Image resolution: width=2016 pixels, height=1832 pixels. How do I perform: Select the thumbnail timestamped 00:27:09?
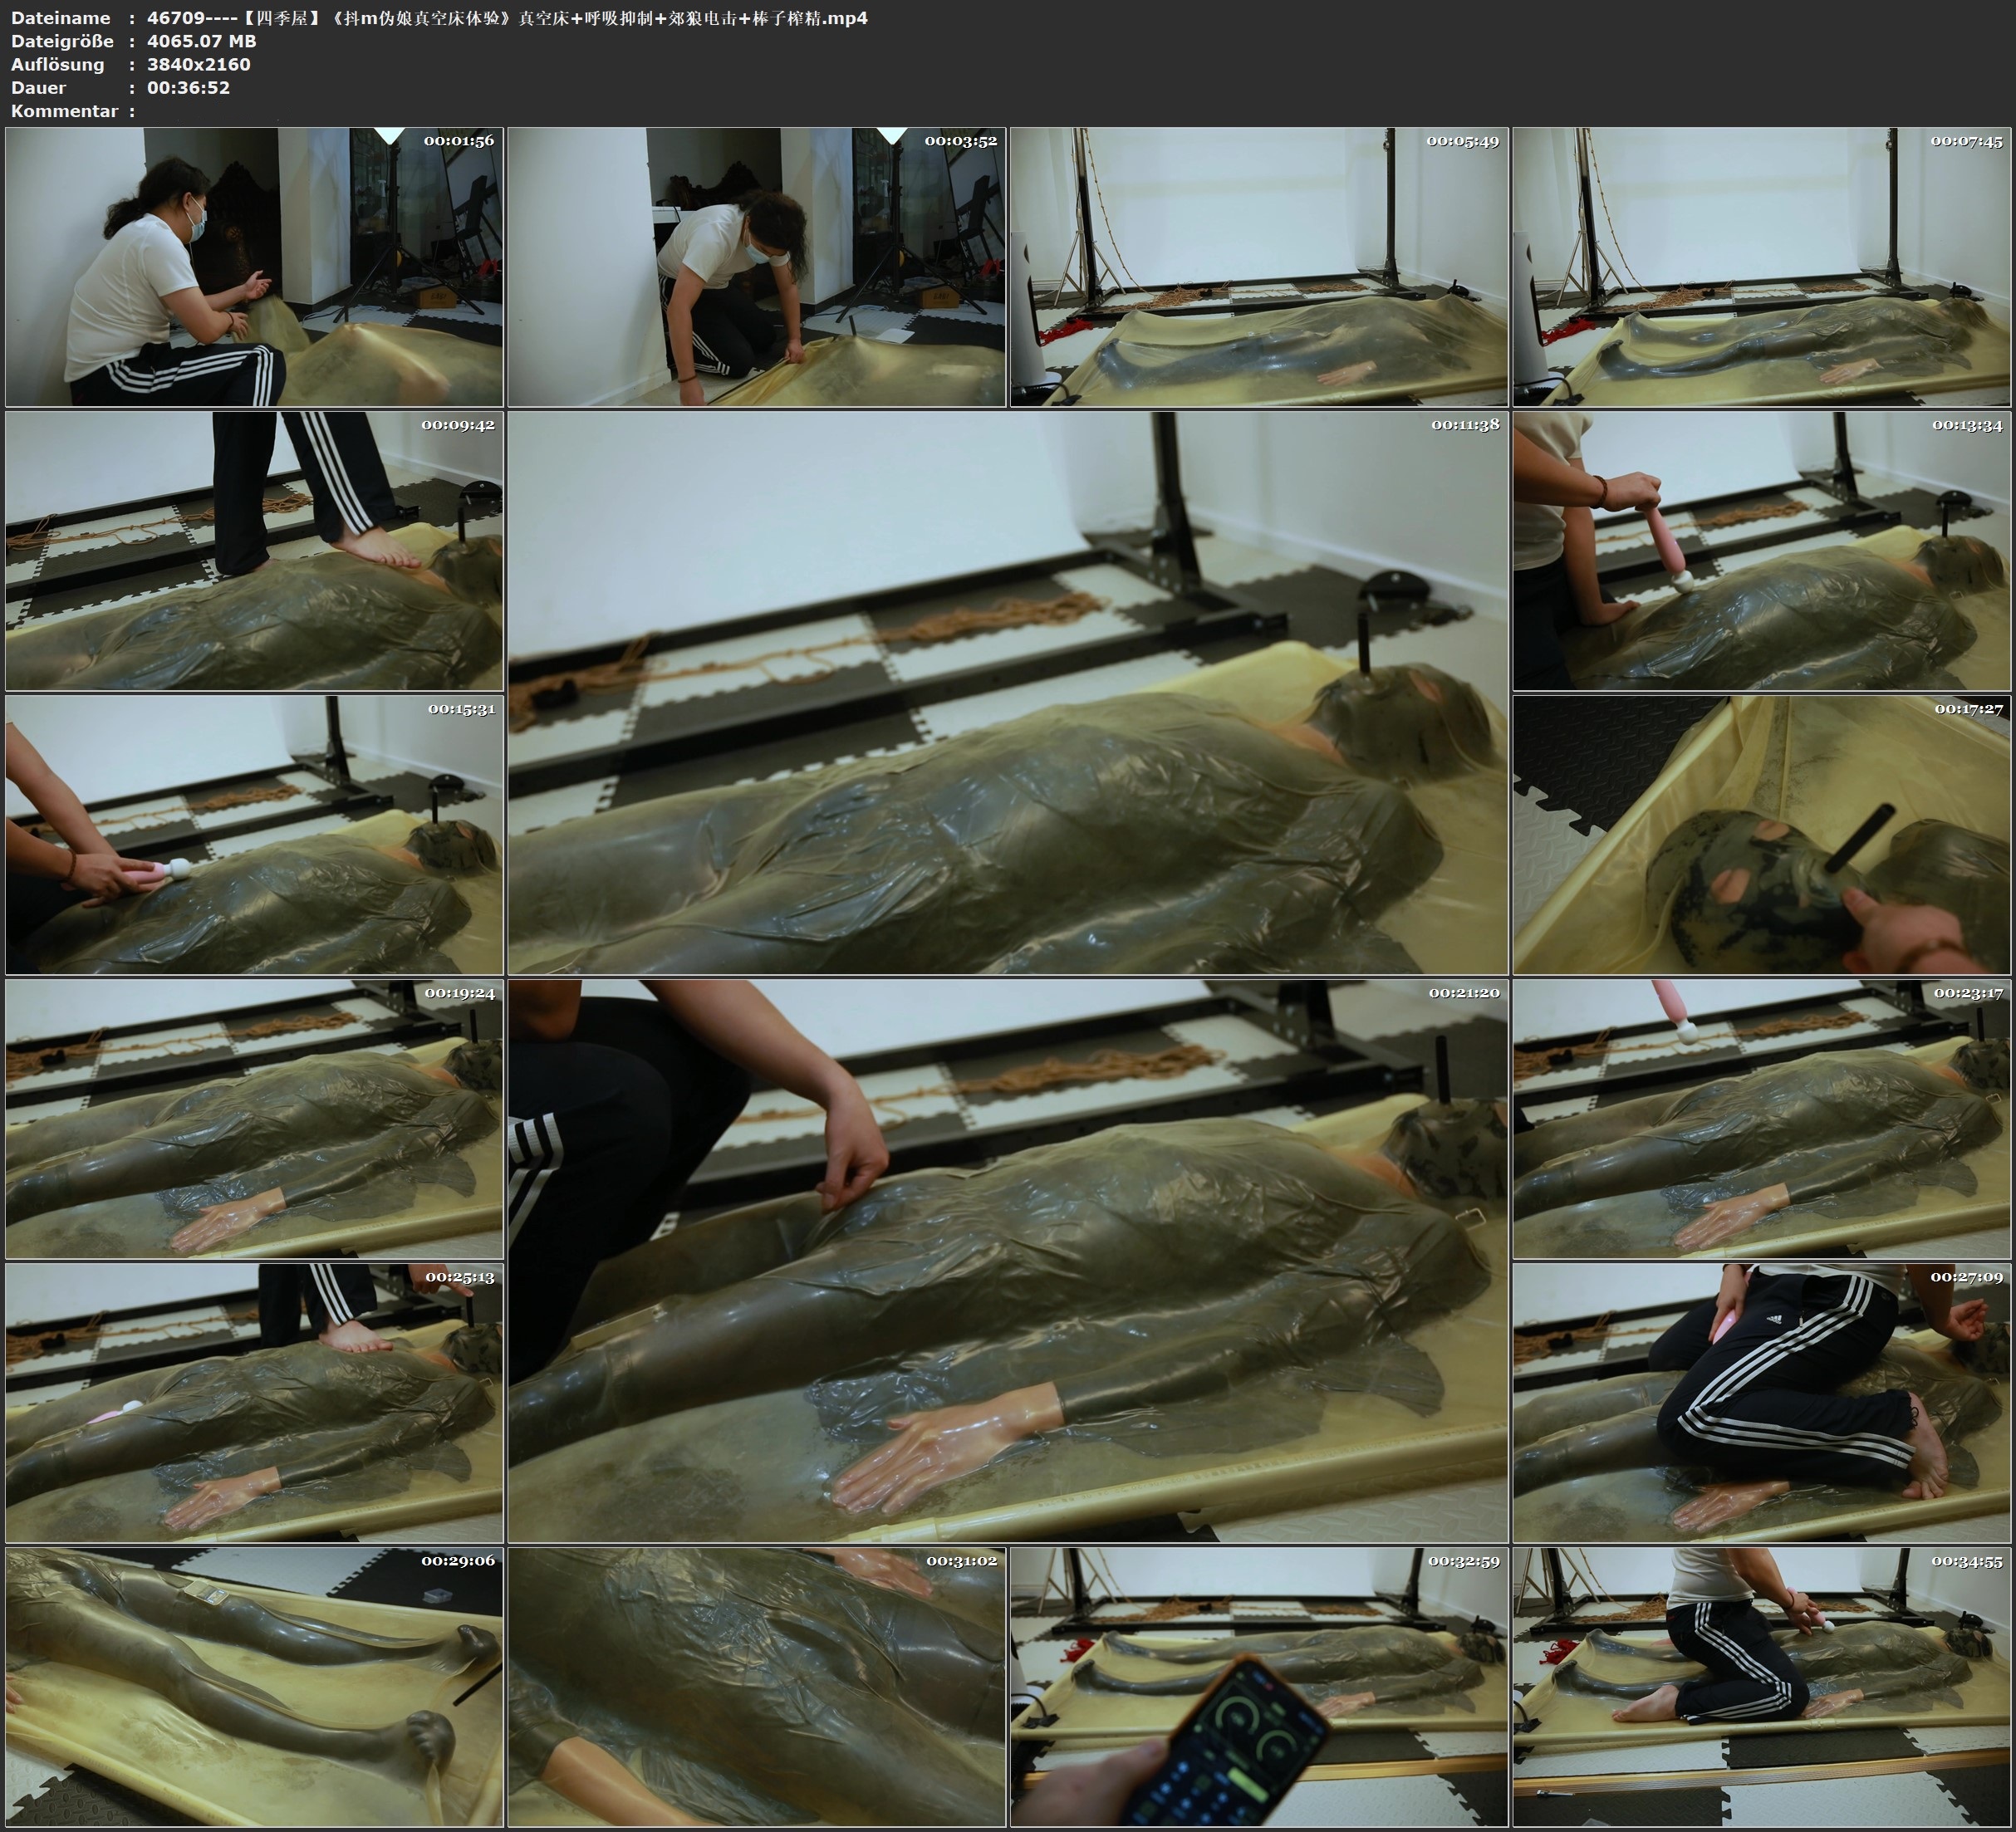click(x=1761, y=1402)
